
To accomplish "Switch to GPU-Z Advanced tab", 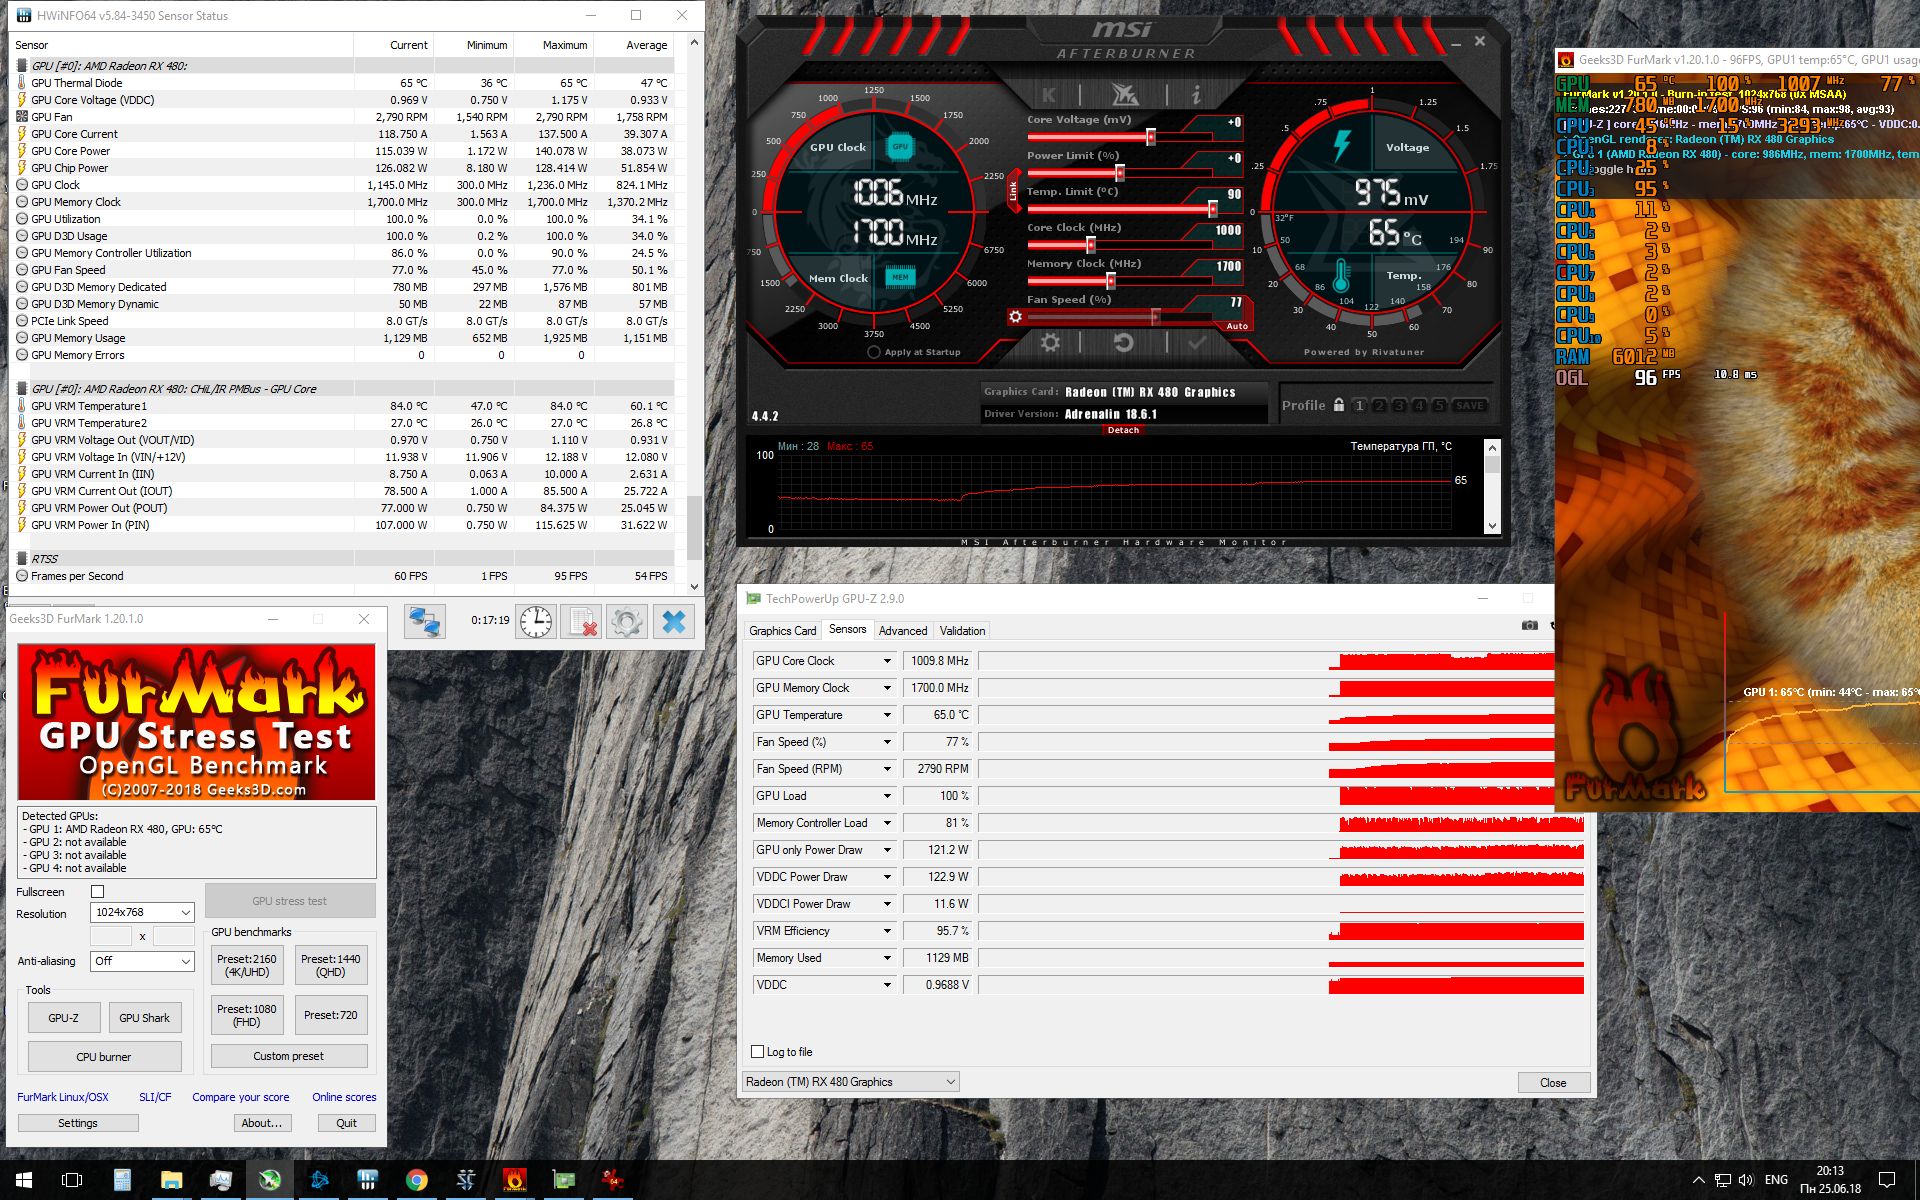I will pos(902,631).
